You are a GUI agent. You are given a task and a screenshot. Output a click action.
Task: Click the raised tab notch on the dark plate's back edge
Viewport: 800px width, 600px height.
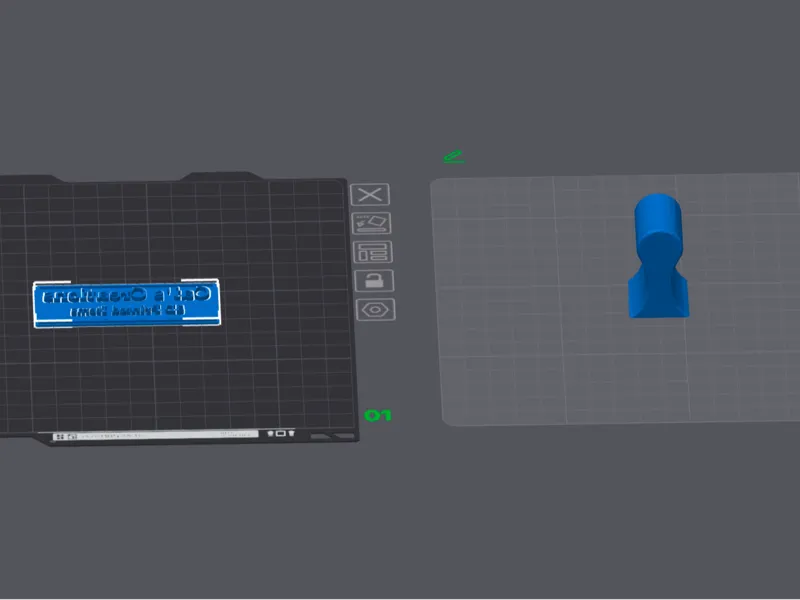pos(221,176)
